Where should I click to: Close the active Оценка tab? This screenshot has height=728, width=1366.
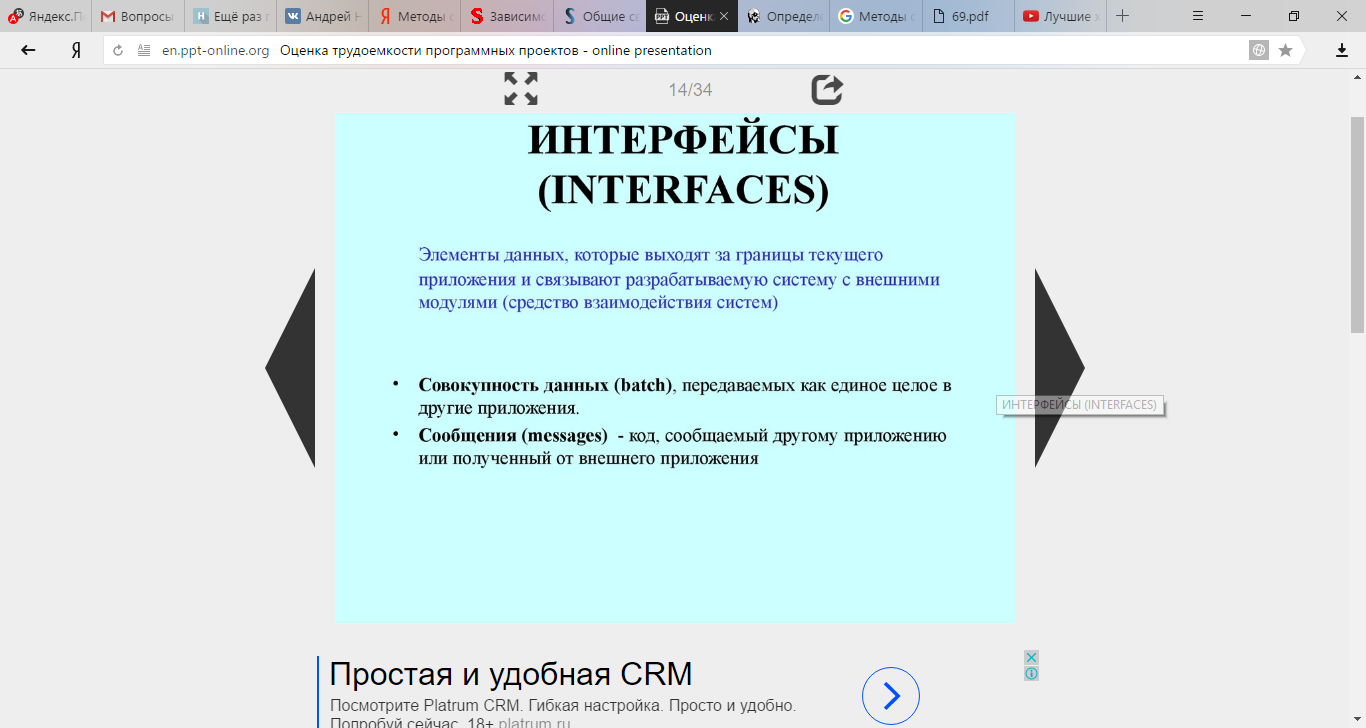pos(724,17)
